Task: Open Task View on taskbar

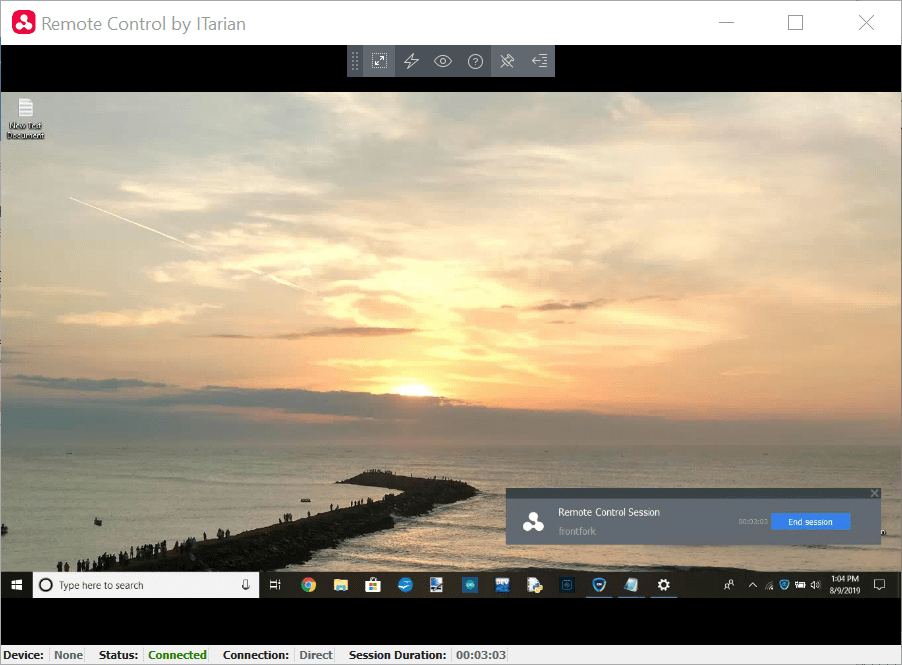Action: click(x=276, y=585)
